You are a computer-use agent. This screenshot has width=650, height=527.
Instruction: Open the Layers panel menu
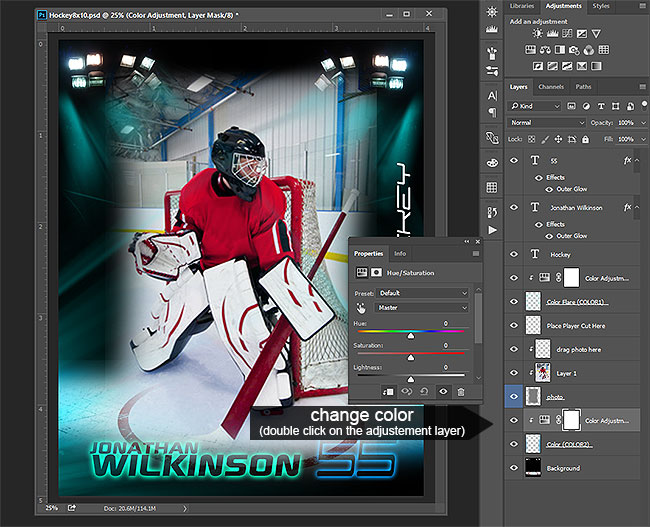point(643,87)
